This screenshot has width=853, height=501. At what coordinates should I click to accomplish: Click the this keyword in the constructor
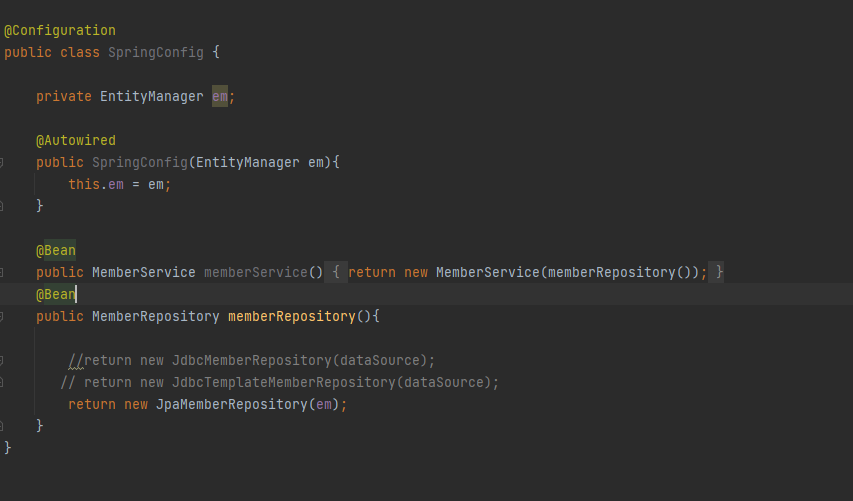pos(84,184)
